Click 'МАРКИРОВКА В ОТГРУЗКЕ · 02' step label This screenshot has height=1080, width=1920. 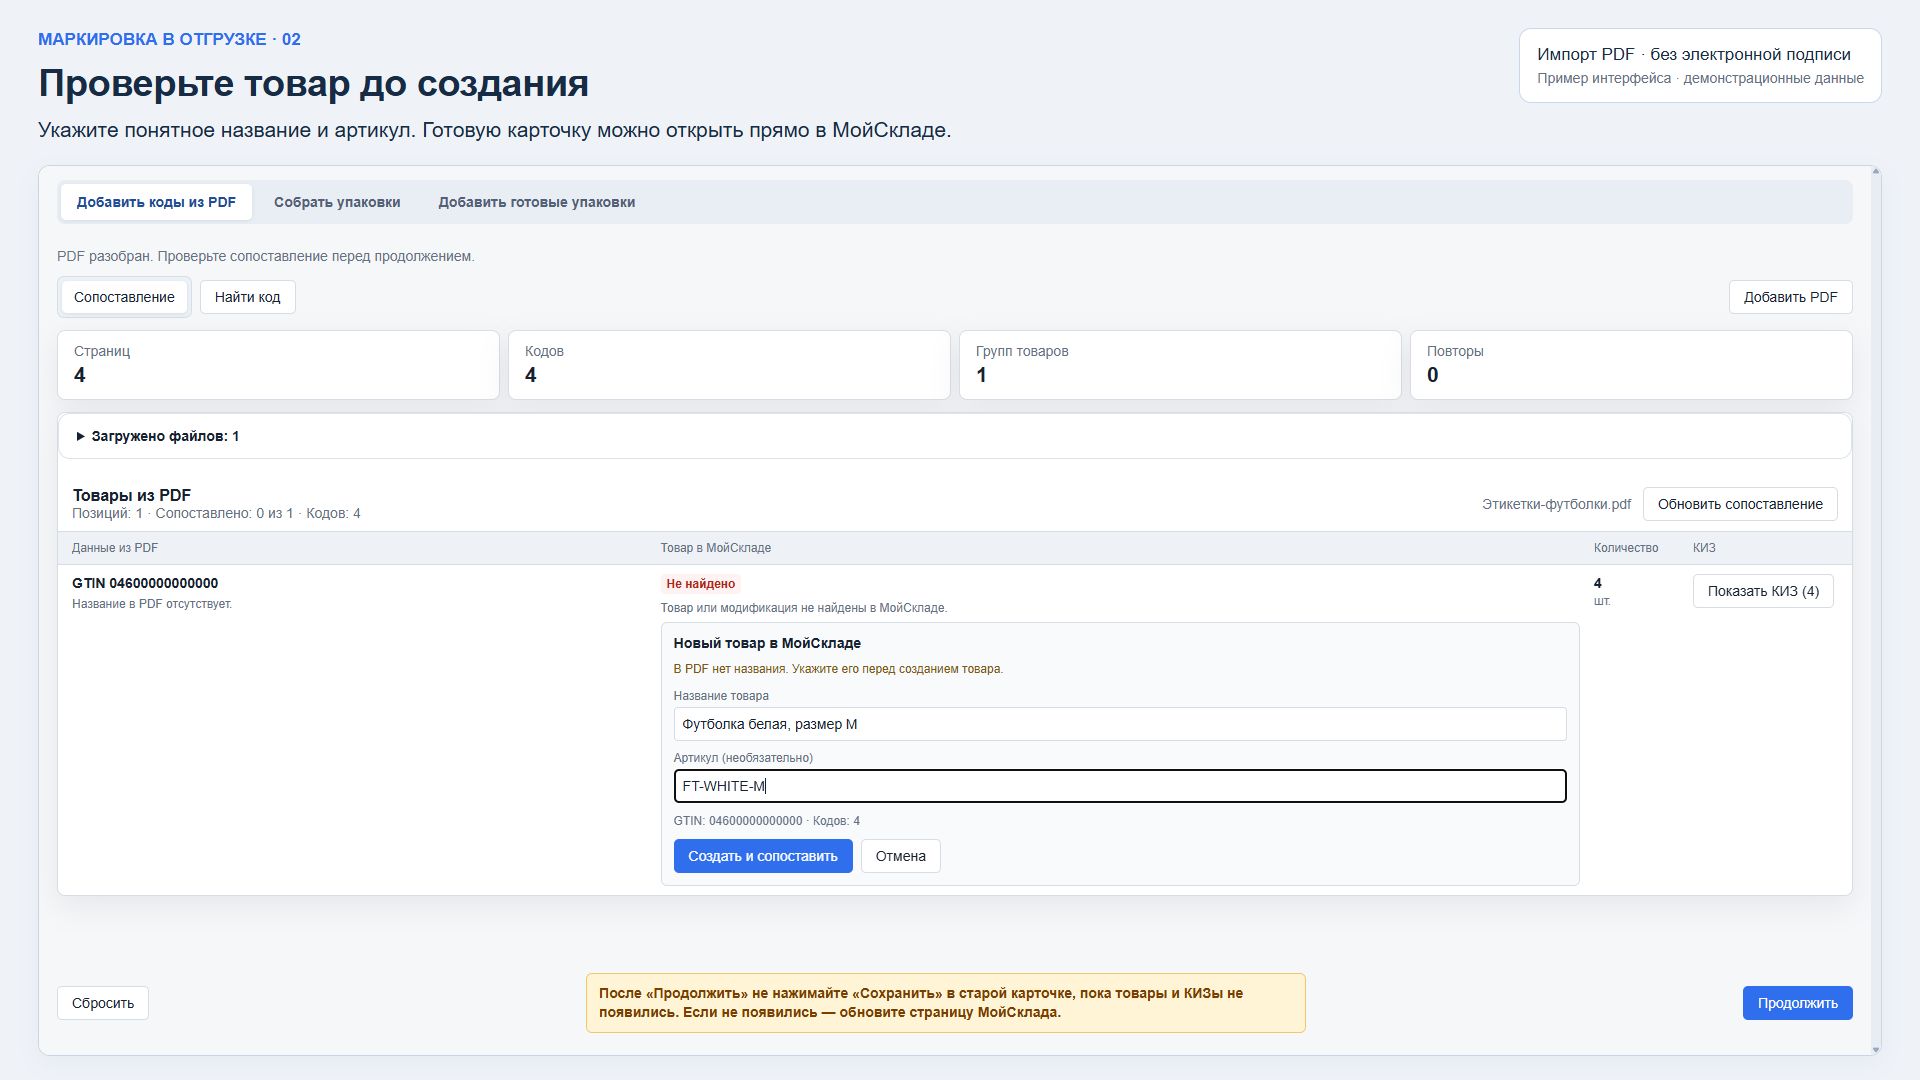(169, 39)
